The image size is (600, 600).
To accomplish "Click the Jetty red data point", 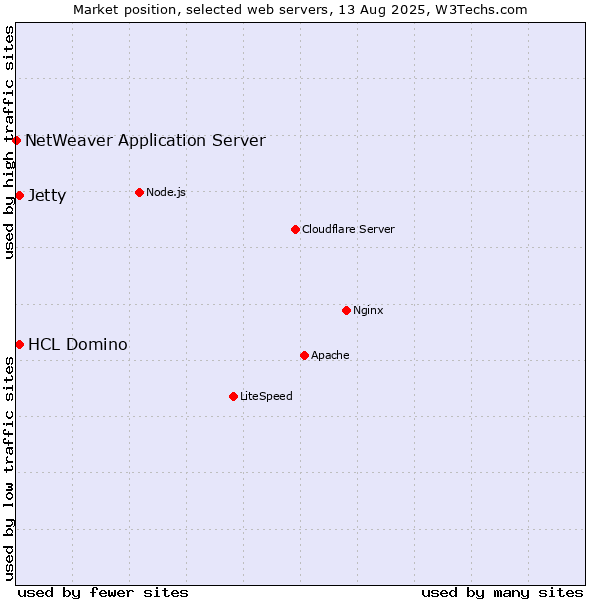I will coord(20,196).
